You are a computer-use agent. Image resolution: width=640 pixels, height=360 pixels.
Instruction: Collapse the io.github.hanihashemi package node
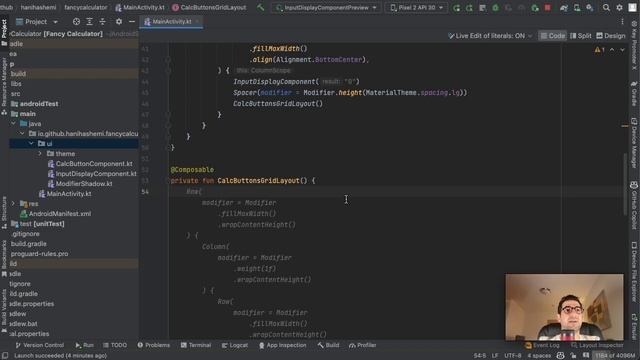tap(22, 133)
